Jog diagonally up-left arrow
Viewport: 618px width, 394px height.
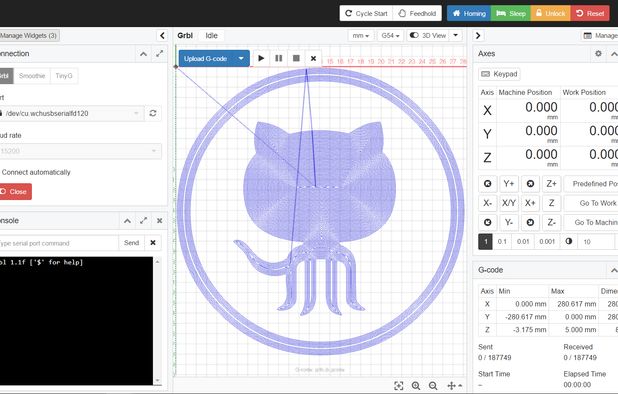(488, 184)
